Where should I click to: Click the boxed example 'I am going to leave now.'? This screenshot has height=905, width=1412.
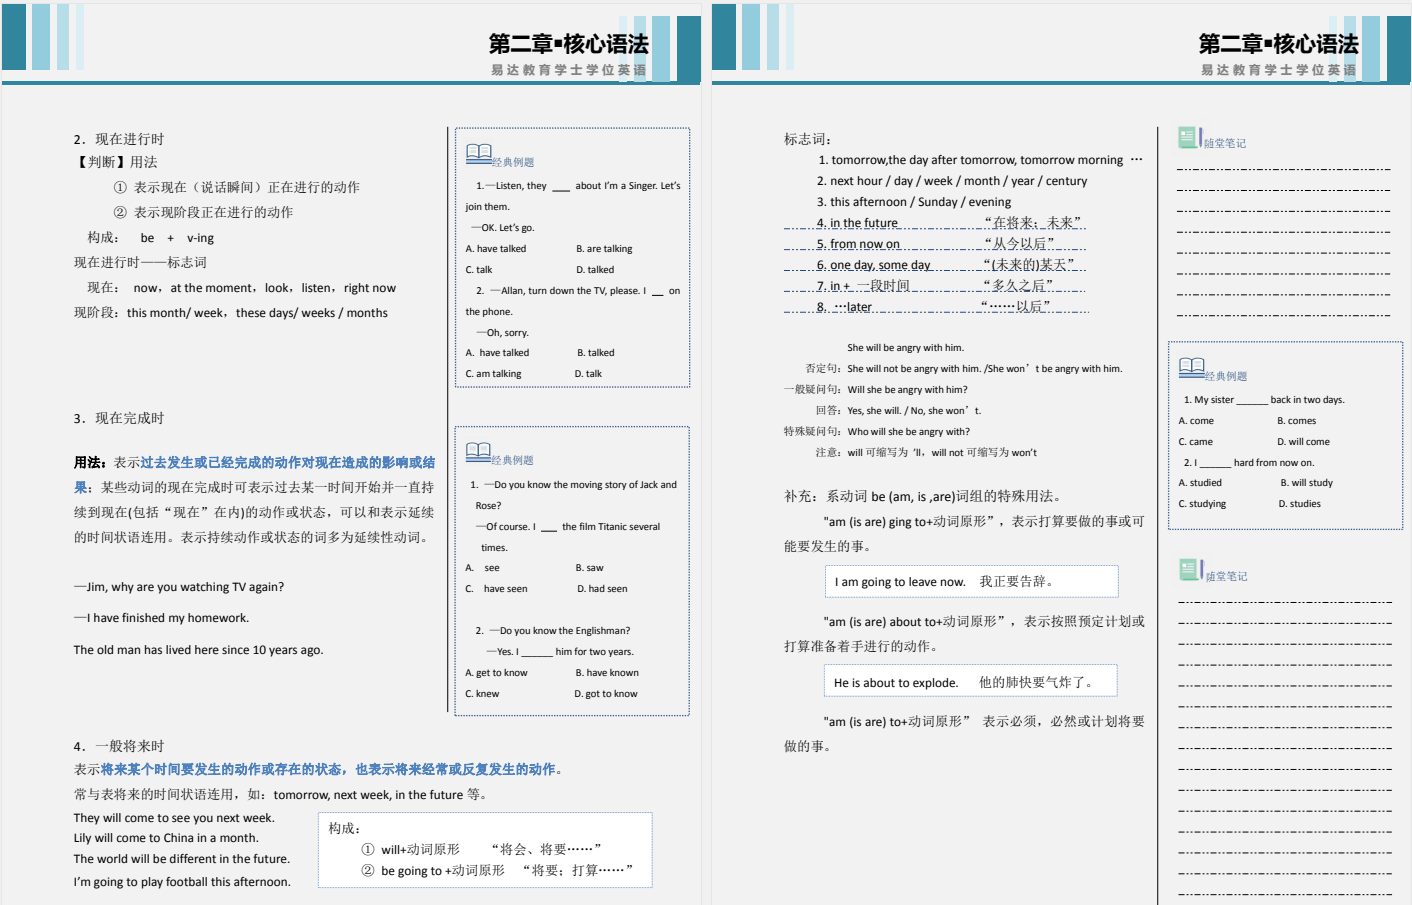point(971,582)
